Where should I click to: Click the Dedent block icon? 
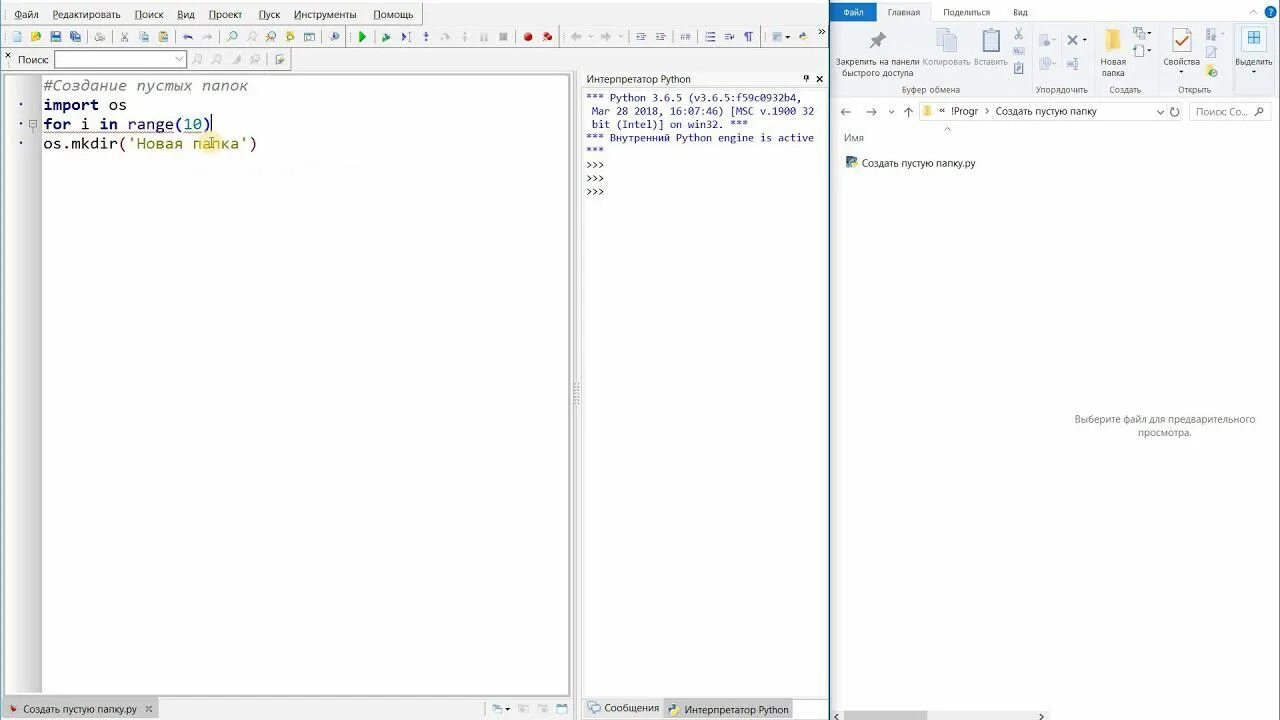coord(660,37)
